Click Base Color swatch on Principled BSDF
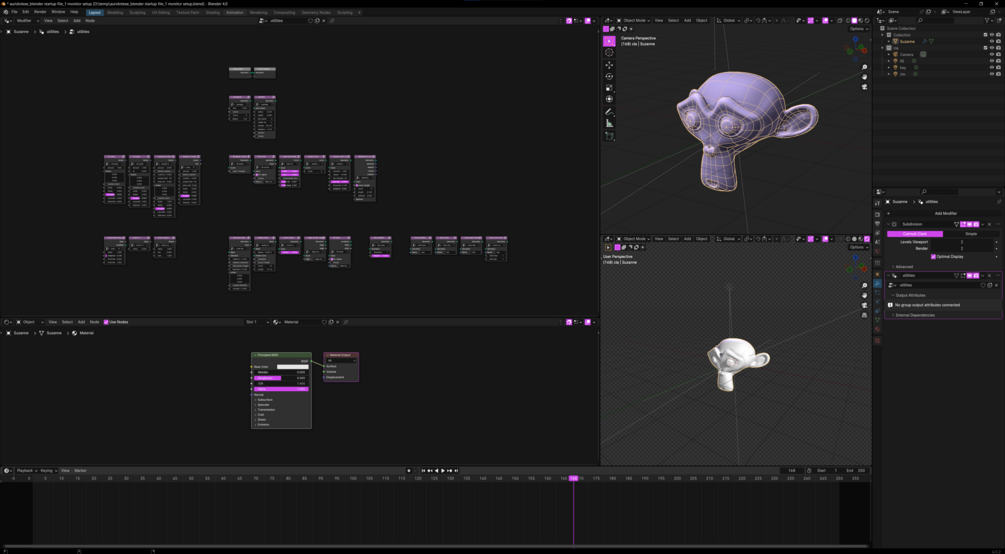1005x554 pixels. [292, 367]
